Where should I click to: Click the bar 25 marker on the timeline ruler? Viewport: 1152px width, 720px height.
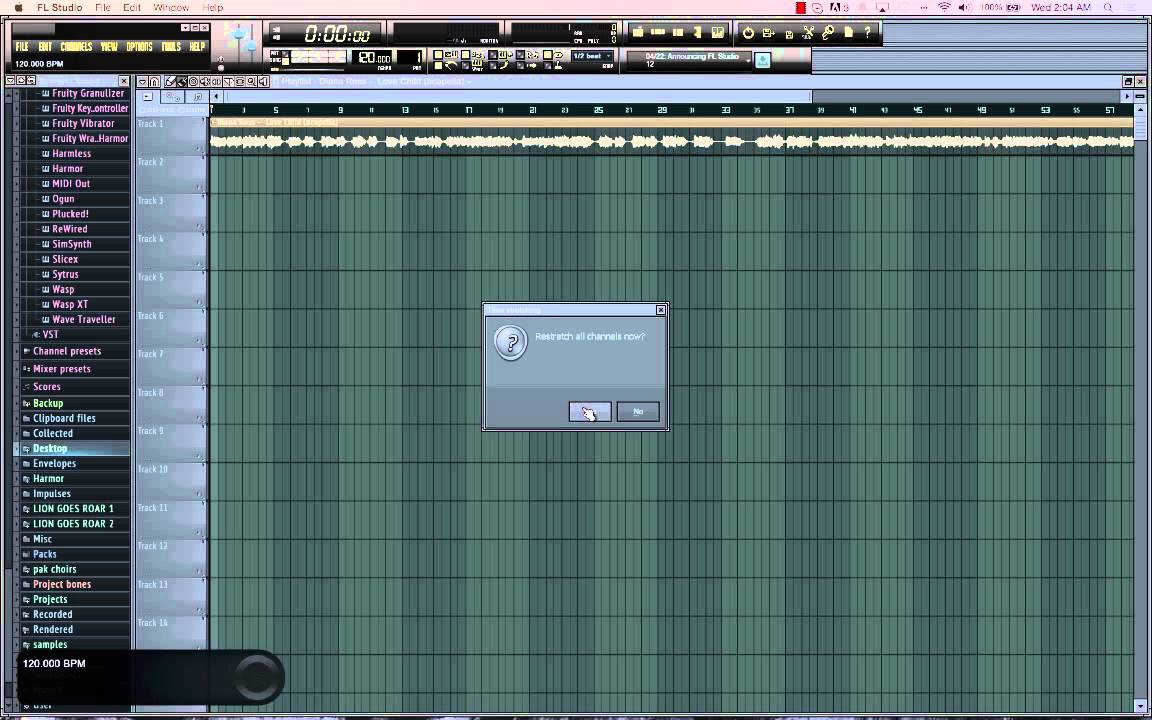pos(598,110)
